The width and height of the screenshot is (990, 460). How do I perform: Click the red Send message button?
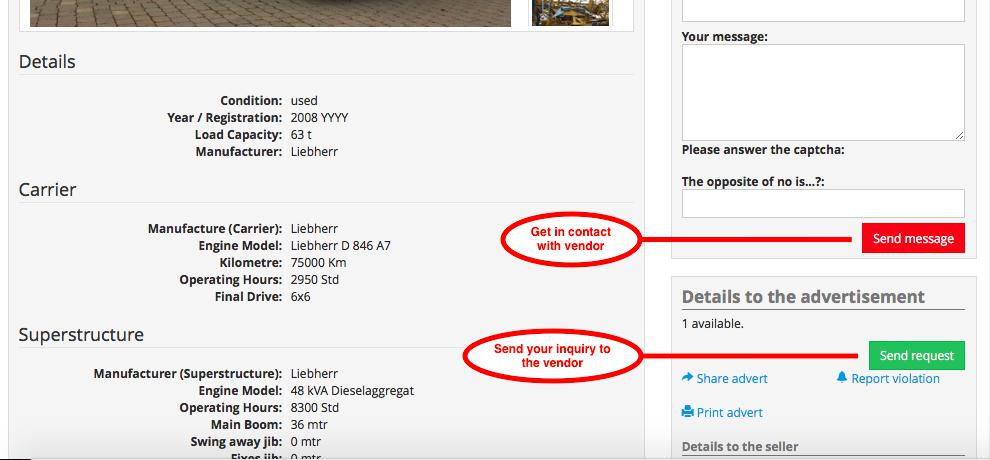click(x=913, y=238)
